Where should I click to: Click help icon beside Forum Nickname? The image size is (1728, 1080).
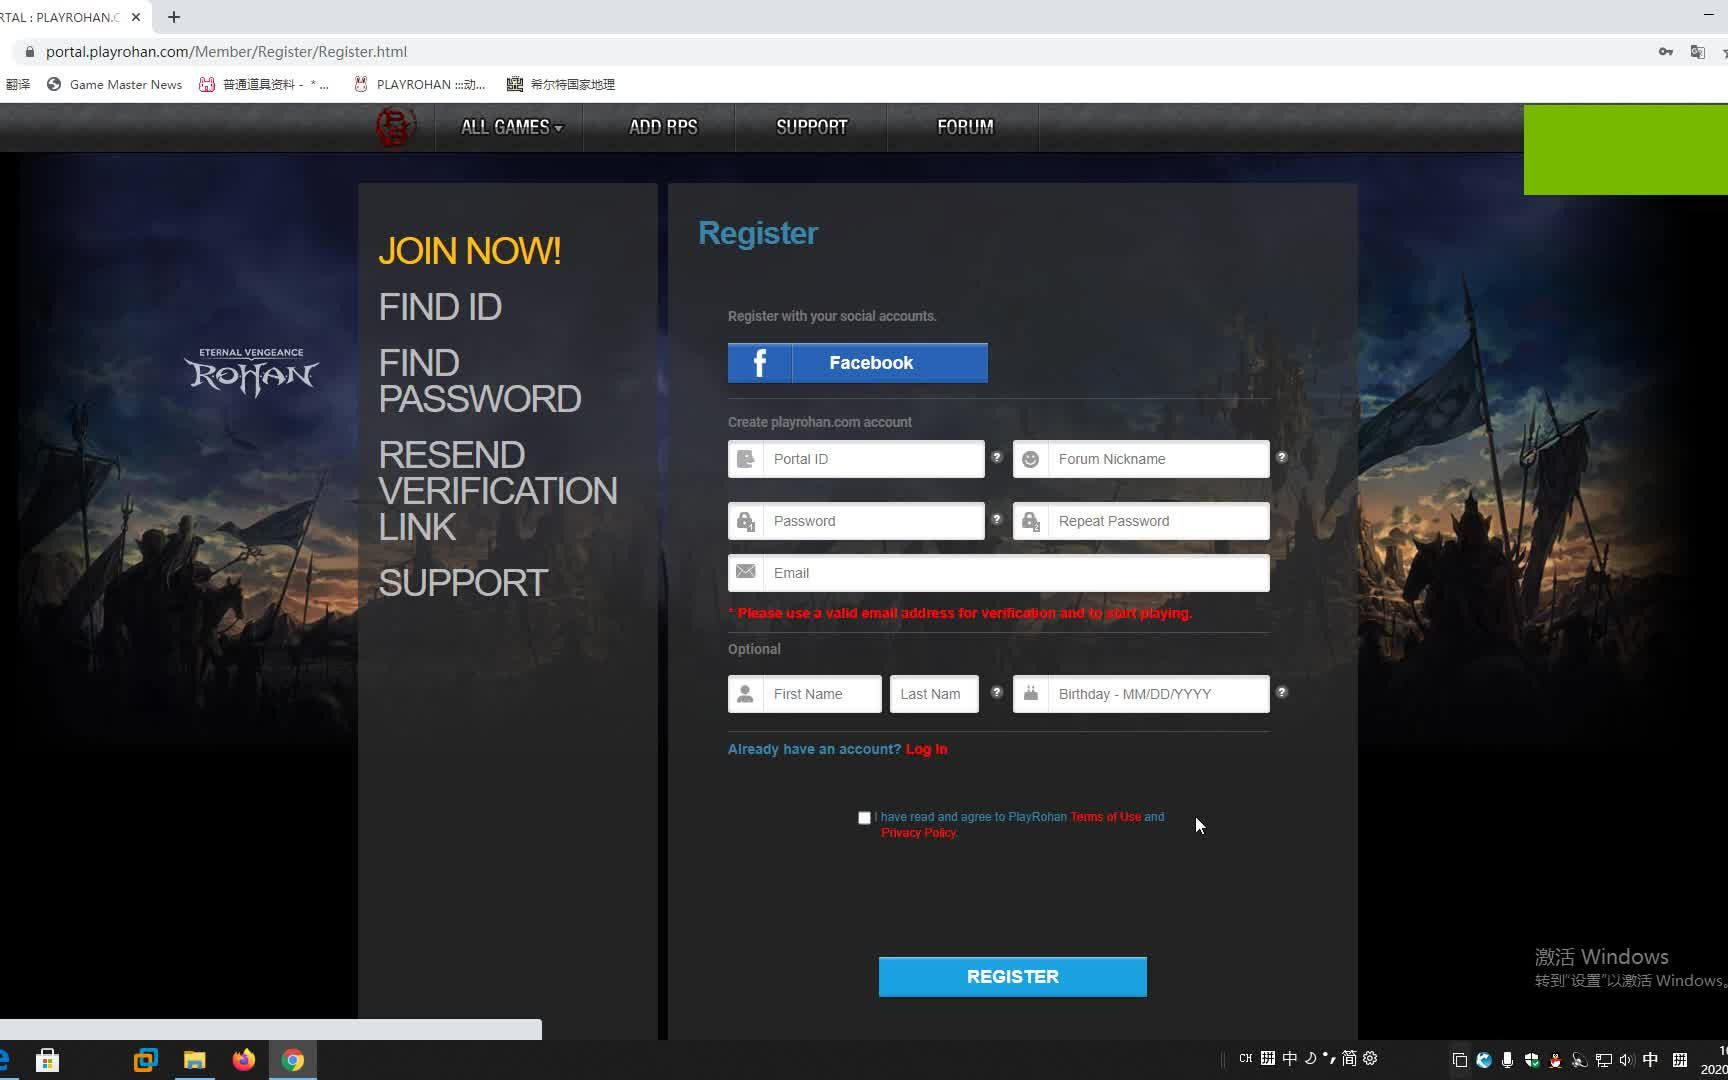click(x=1281, y=457)
